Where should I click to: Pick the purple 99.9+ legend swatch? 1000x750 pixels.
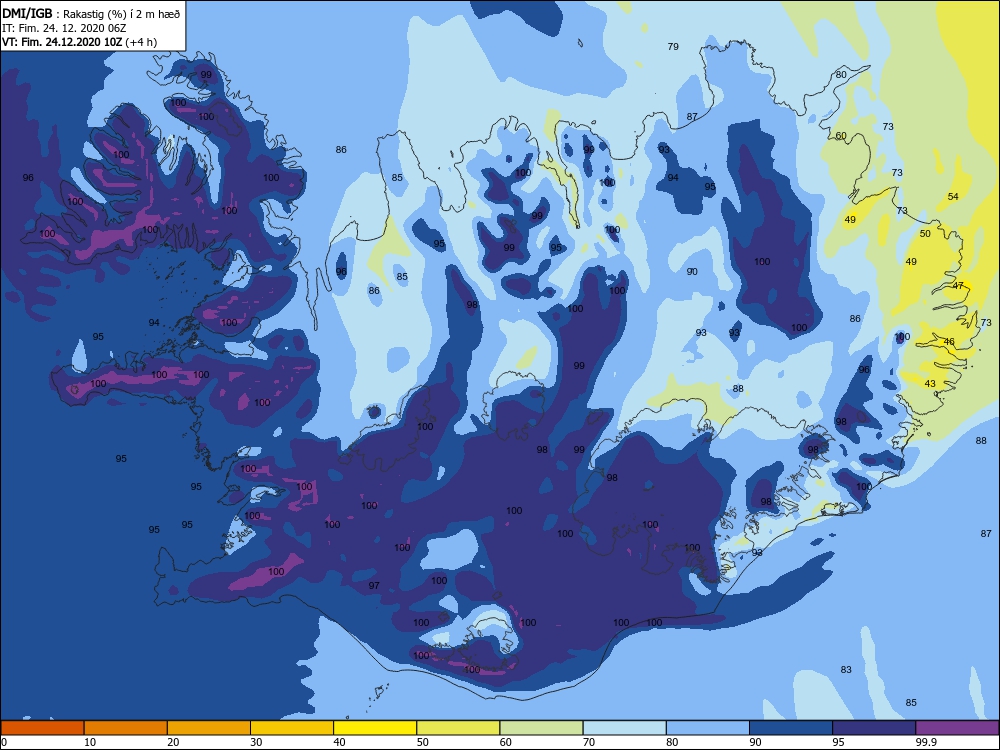(957, 728)
